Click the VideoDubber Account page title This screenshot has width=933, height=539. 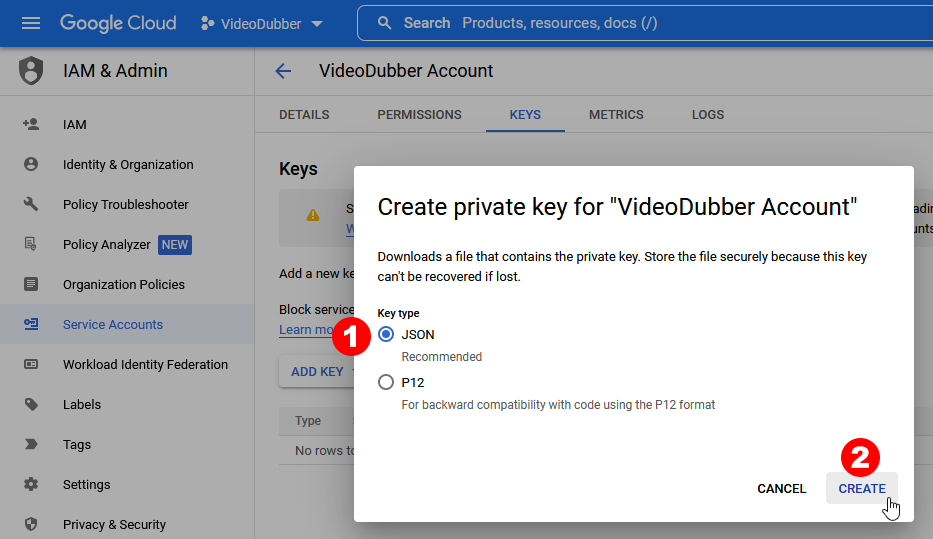coord(406,71)
